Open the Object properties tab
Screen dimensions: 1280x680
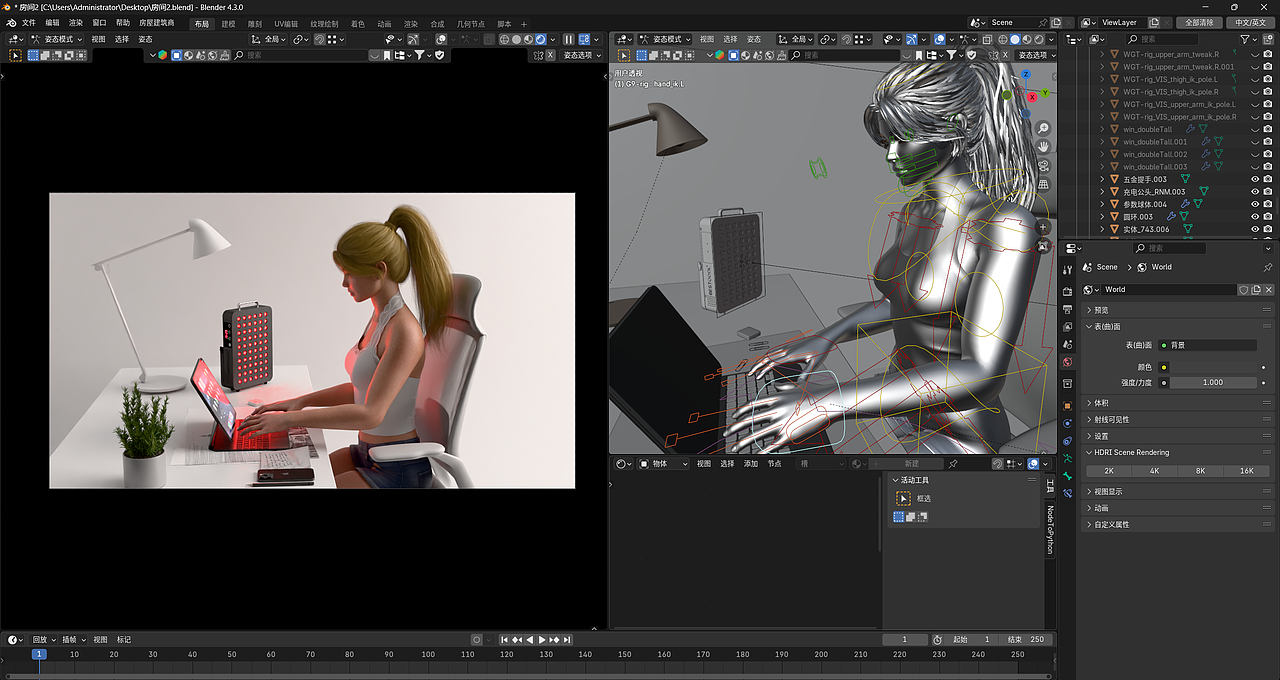click(1067, 406)
